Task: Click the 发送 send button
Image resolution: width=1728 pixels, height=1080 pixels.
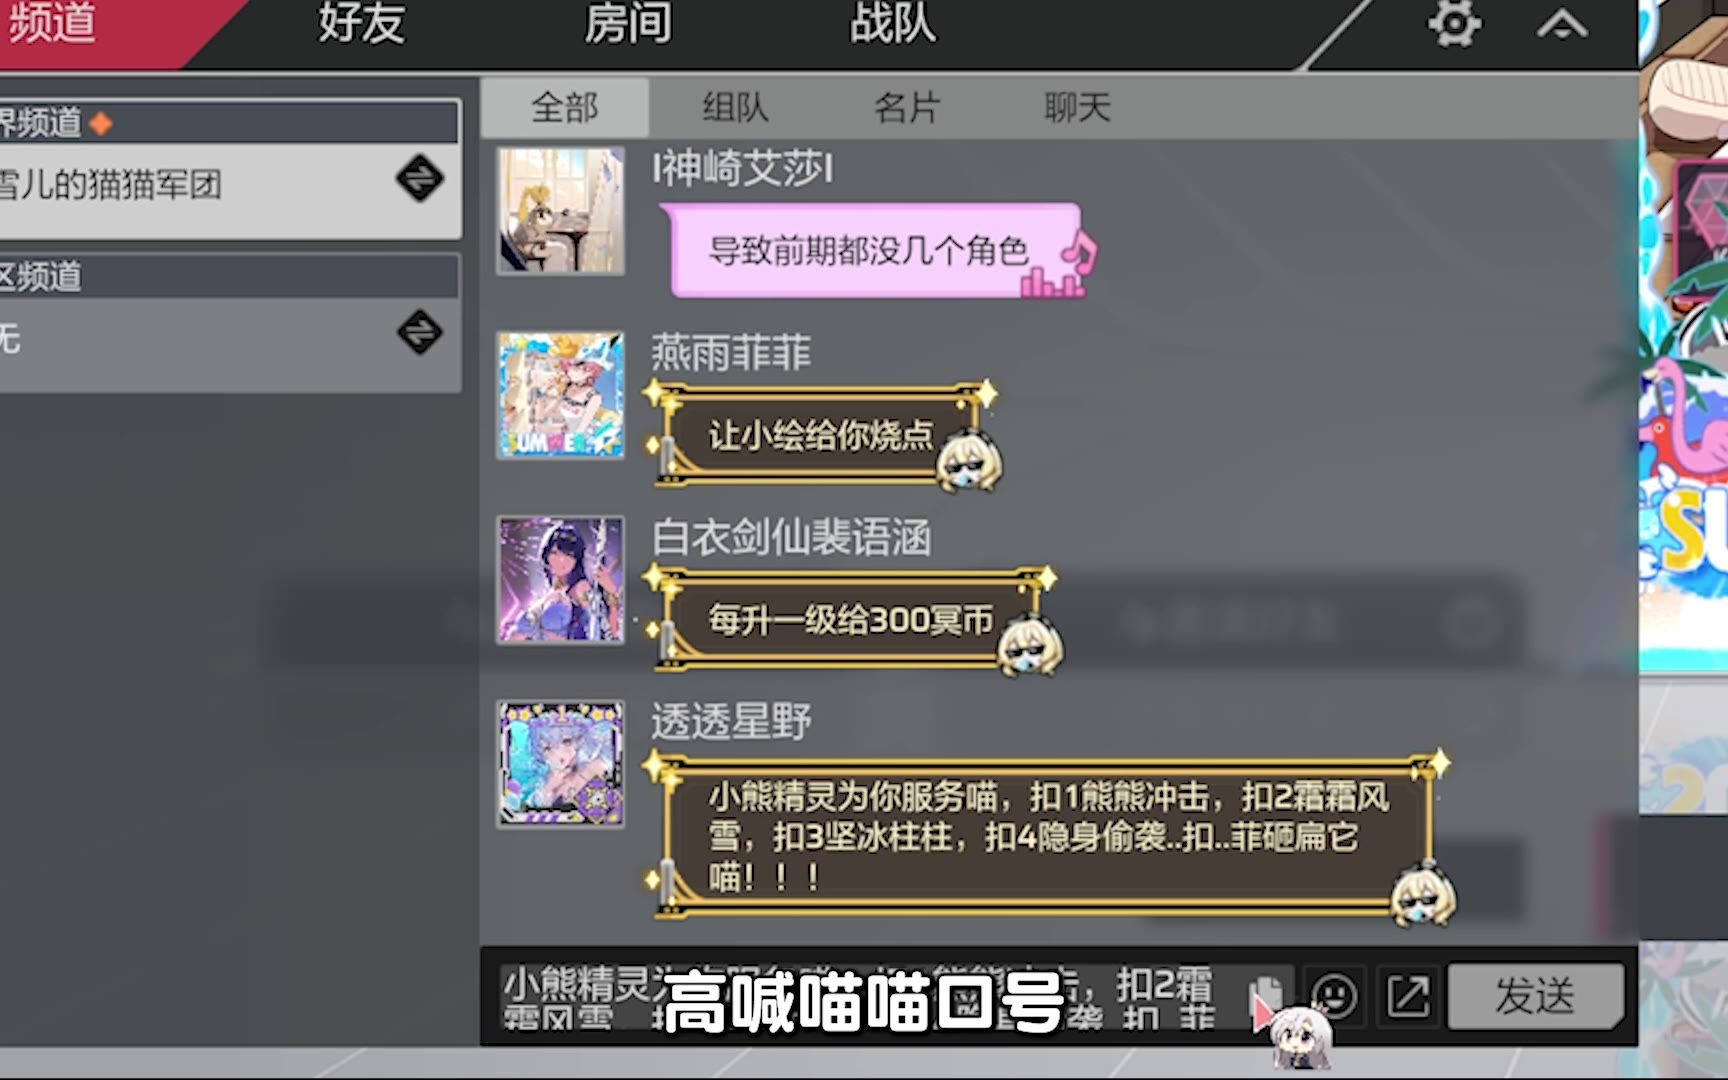Action: (x=1535, y=996)
